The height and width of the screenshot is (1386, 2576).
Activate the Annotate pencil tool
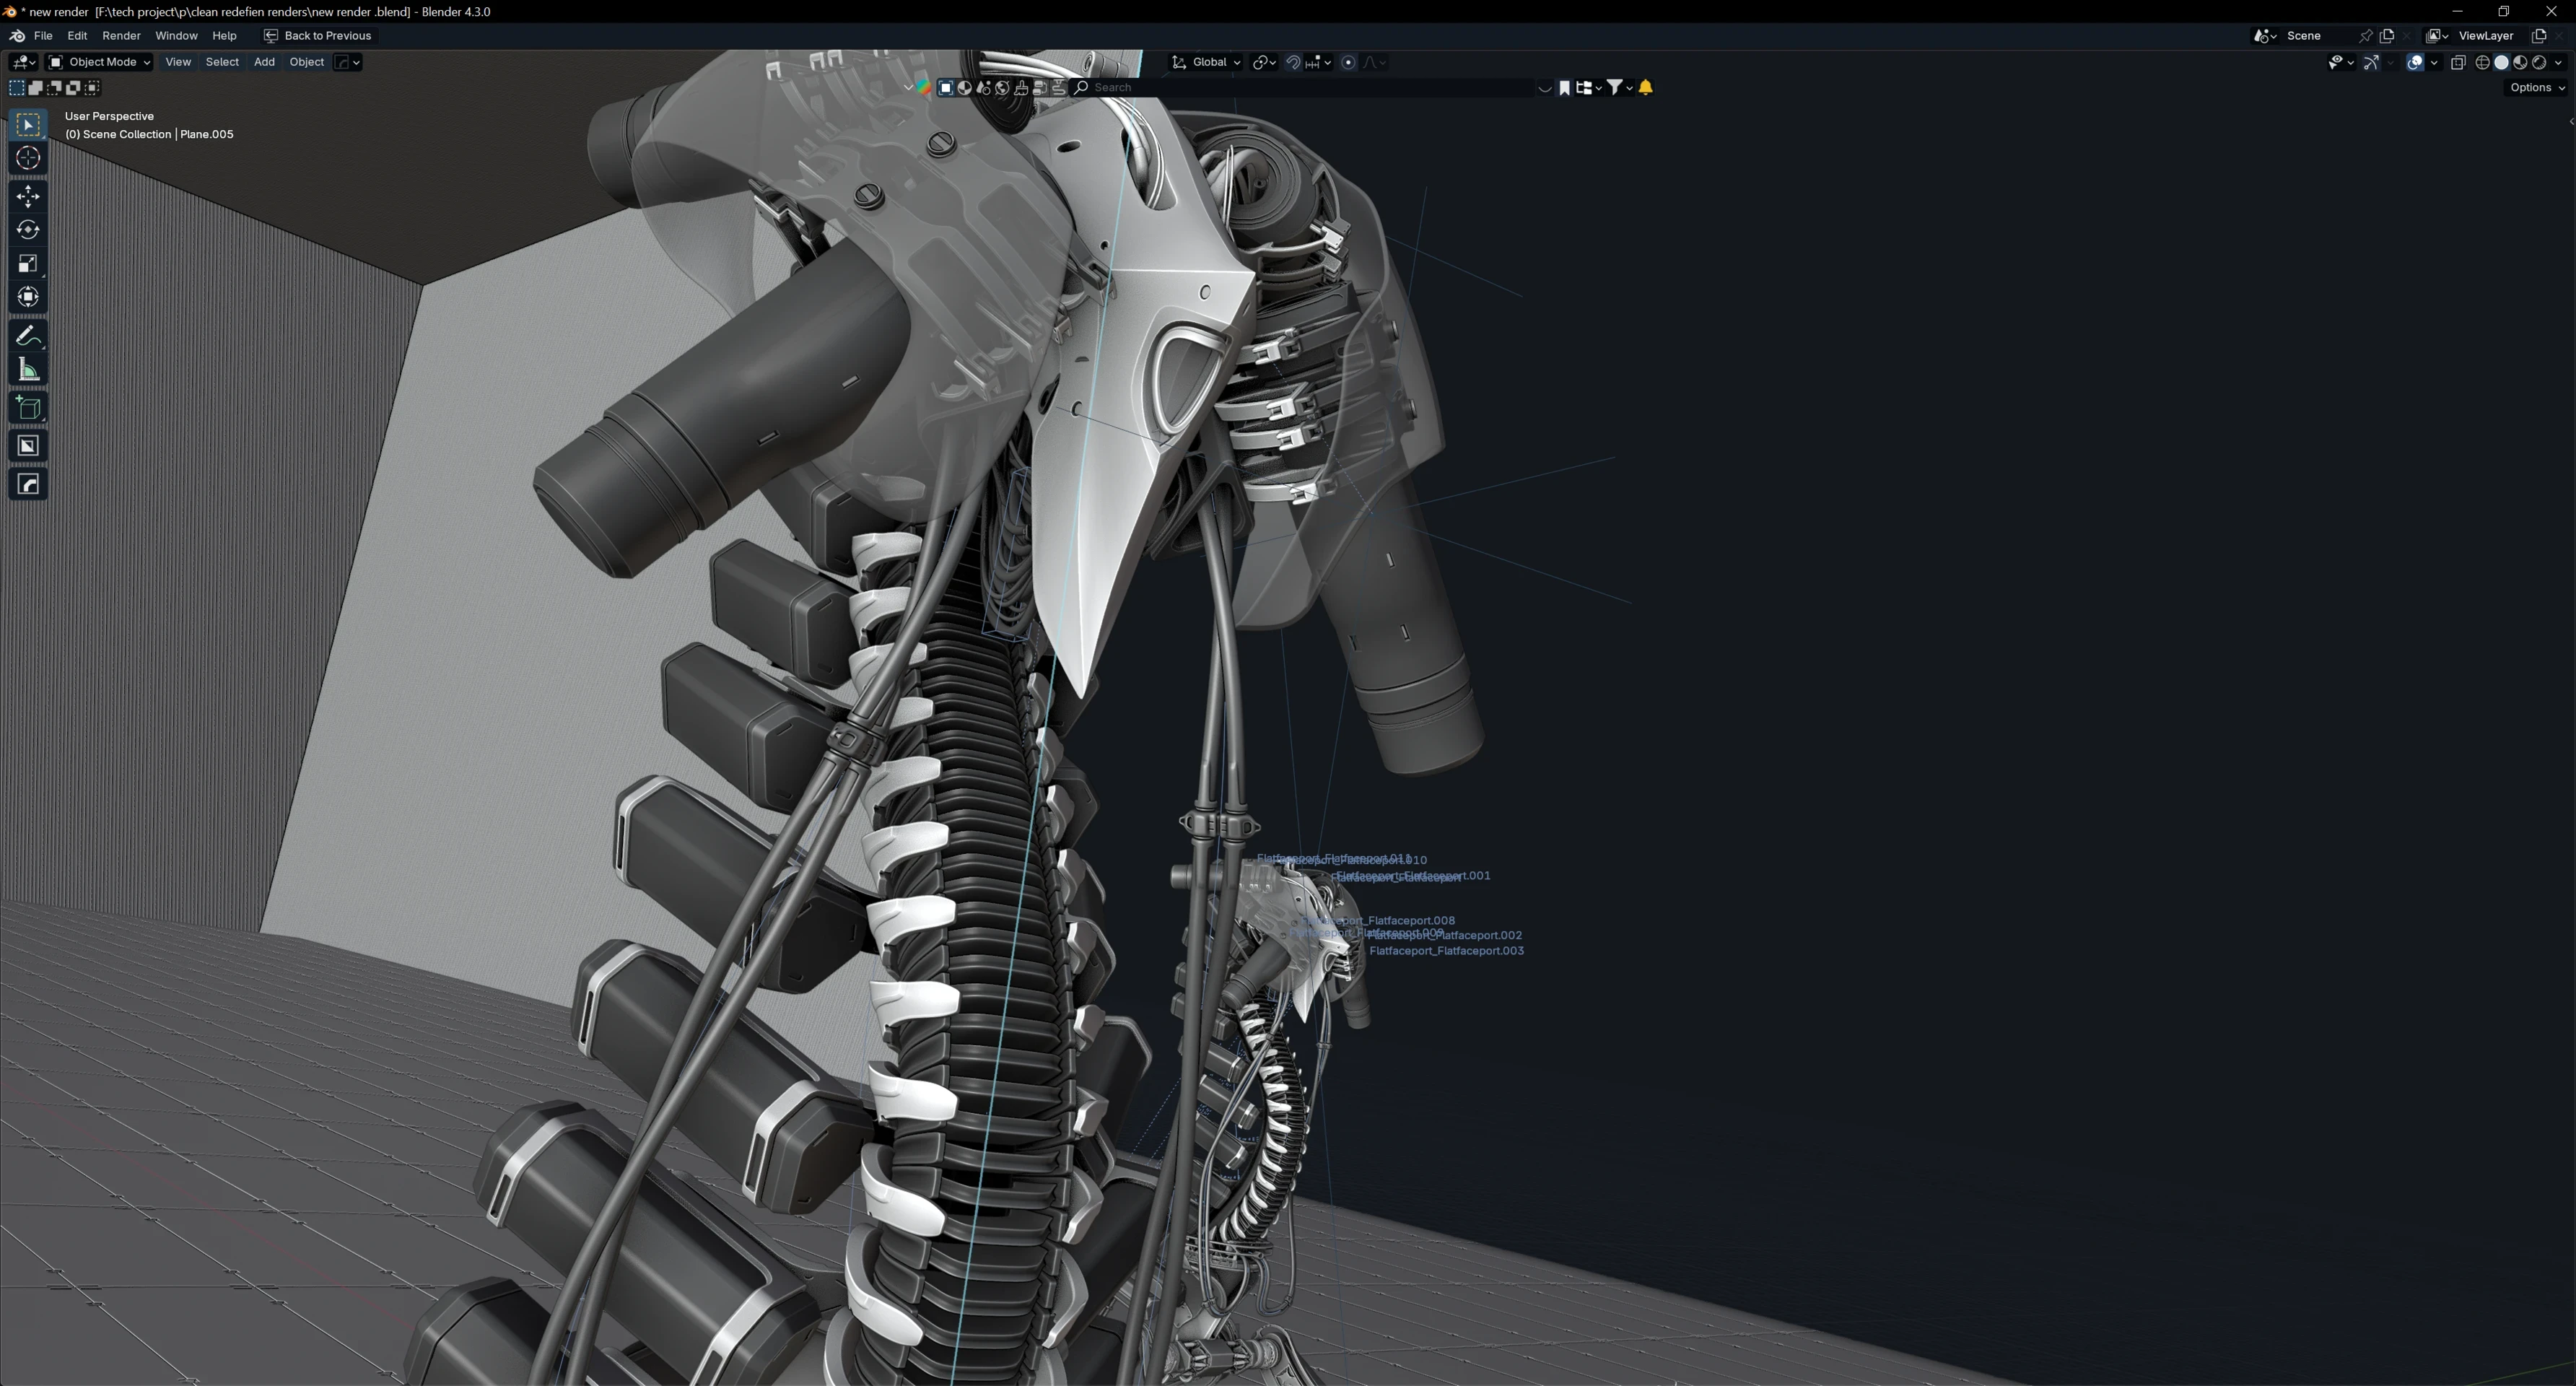28,336
